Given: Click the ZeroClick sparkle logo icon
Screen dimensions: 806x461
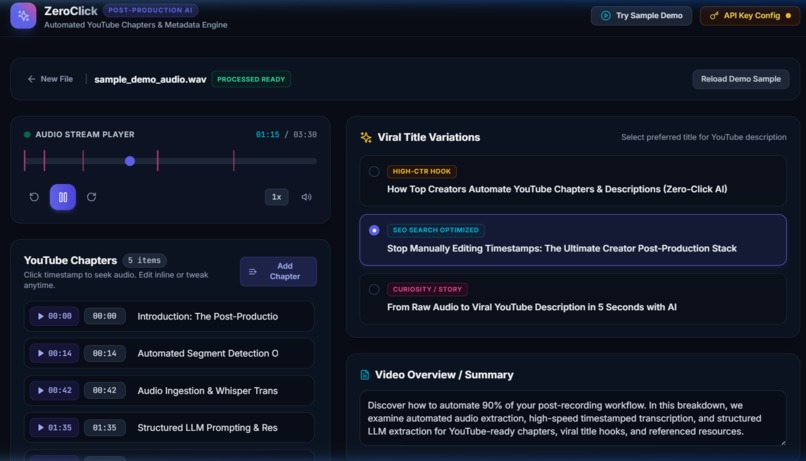Looking at the screenshot, I should click(23, 15).
